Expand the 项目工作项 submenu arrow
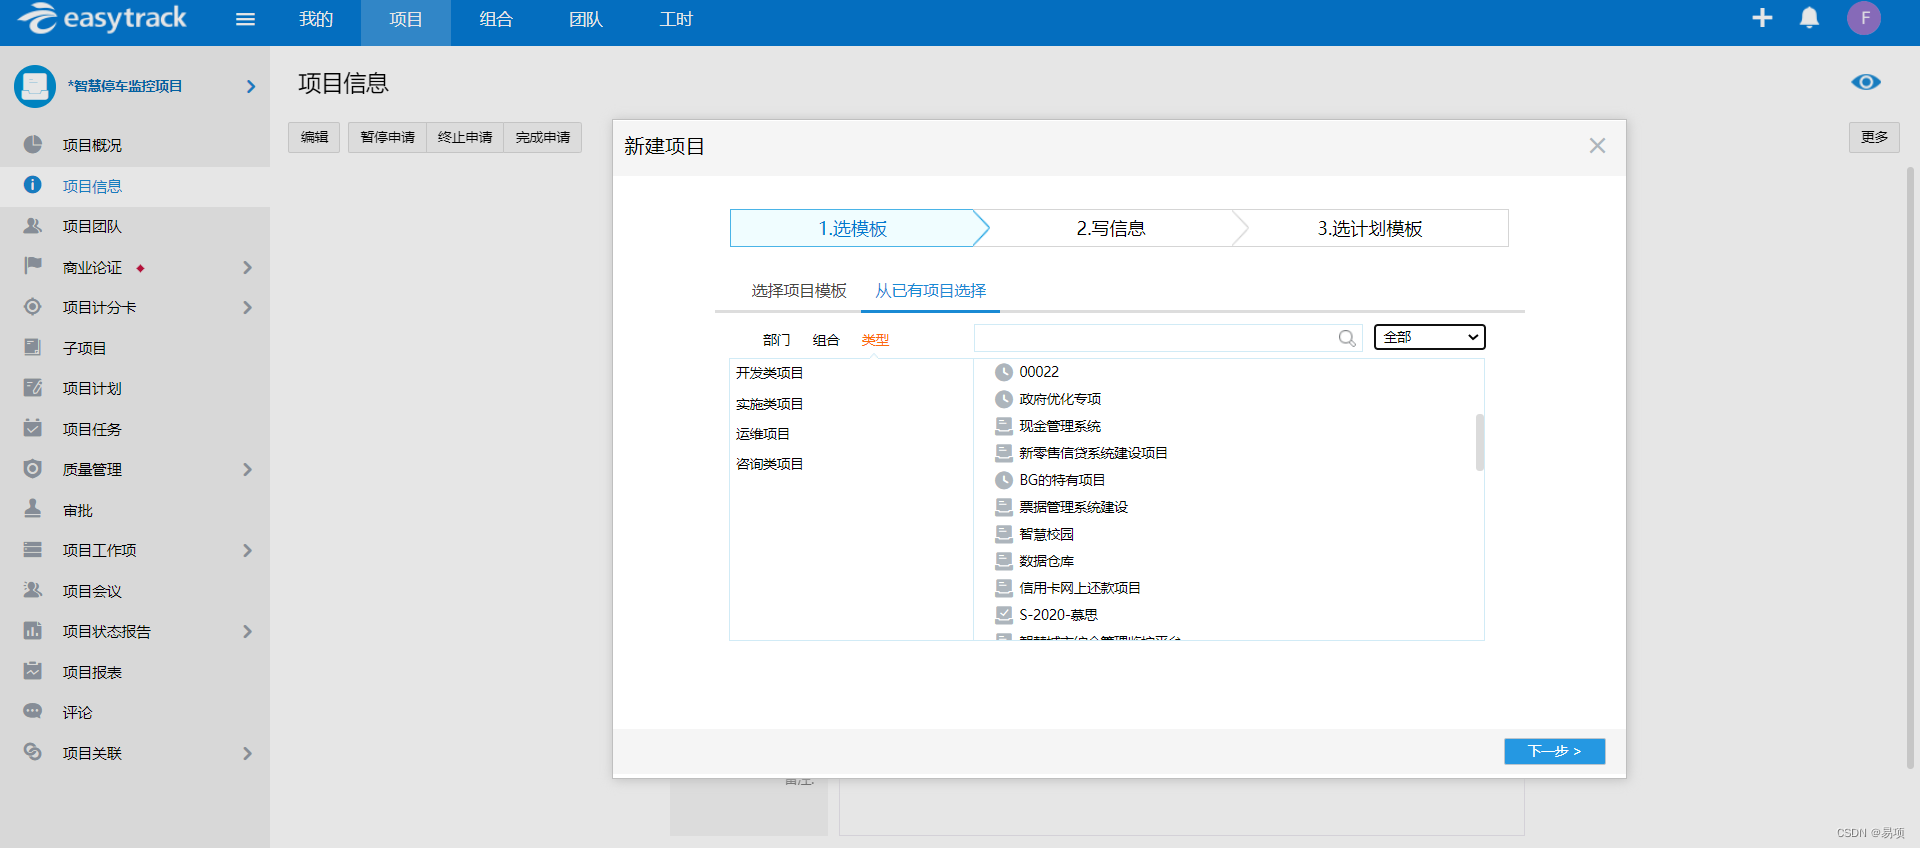 (x=247, y=551)
